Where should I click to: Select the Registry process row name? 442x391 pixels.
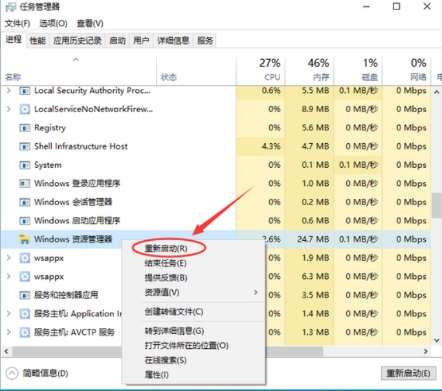point(50,128)
